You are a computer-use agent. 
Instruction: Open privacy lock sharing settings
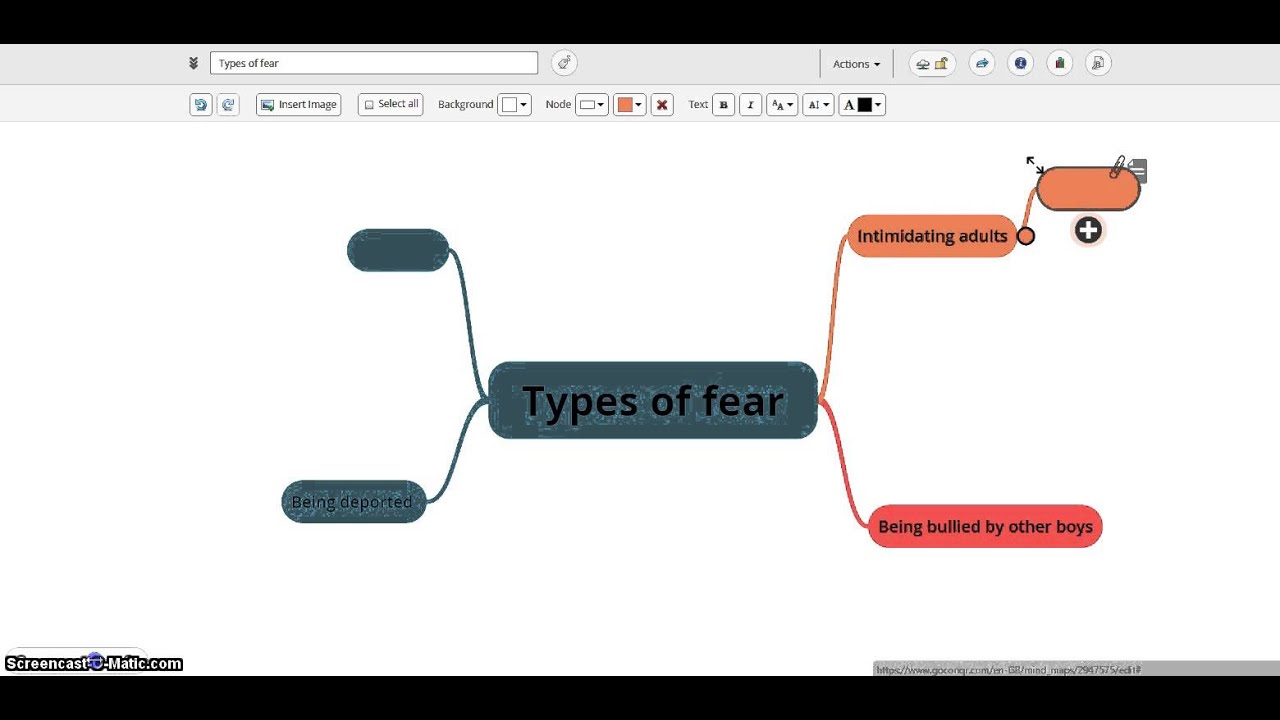click(932, 63)
